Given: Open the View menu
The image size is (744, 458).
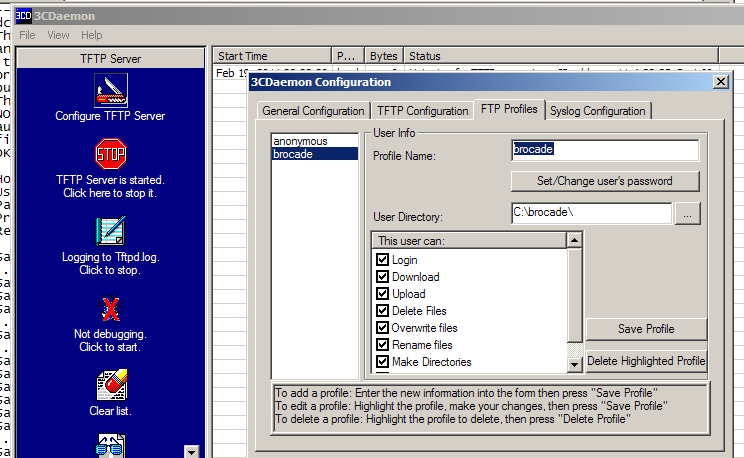Looking at the screenshot, I should (x=58, y=35).
